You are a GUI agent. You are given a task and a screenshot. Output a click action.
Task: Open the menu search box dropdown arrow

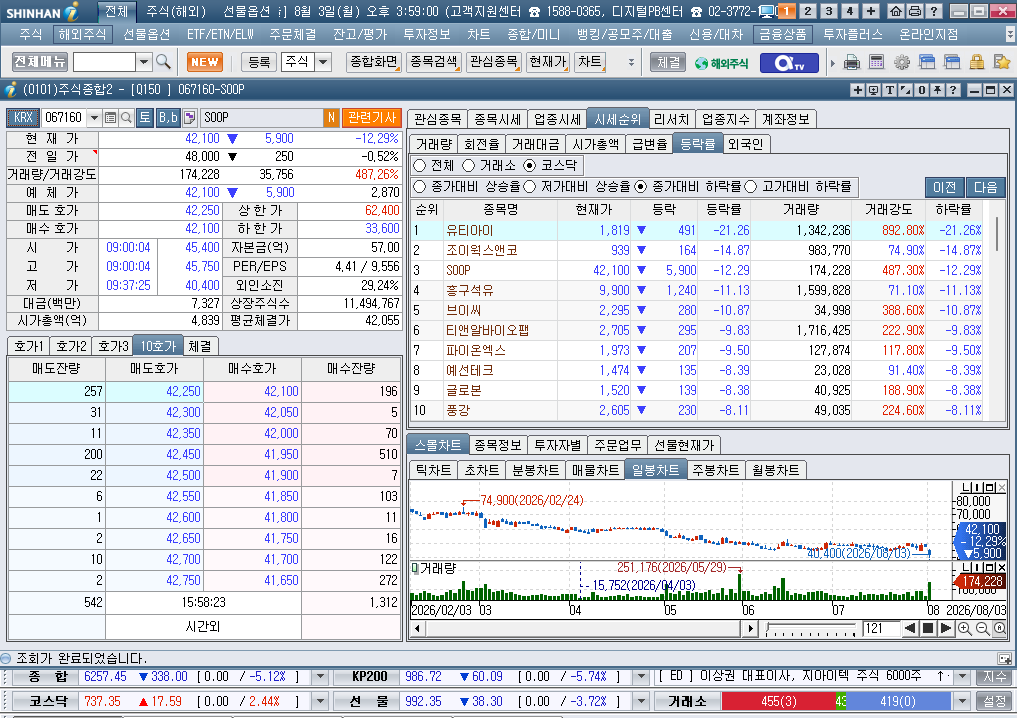pyautogui.click(x=144, y=62)
